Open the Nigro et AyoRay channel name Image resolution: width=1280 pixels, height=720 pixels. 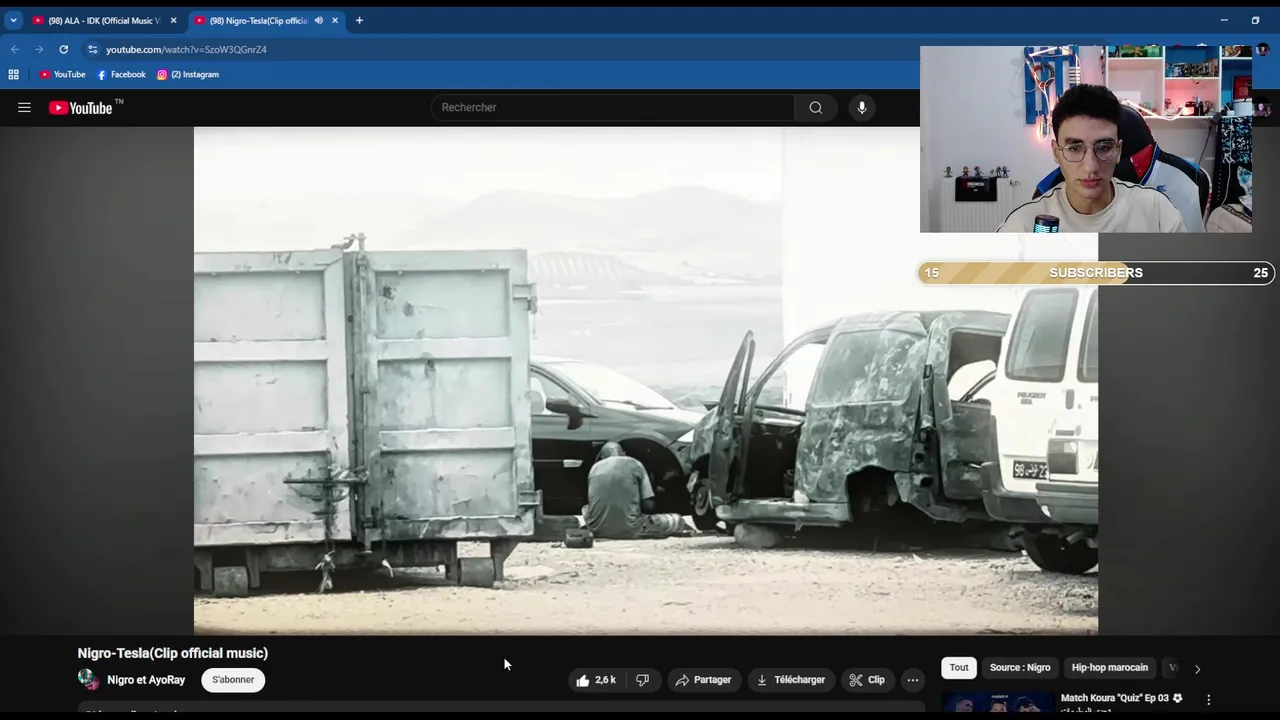[x=146, y=680]
